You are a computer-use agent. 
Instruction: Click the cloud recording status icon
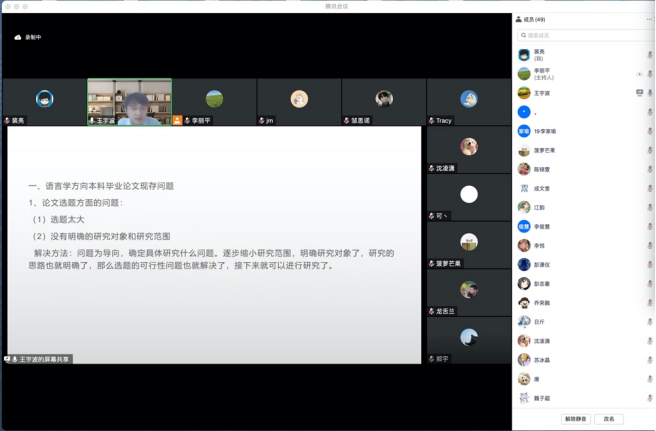[x=18, y=37]
